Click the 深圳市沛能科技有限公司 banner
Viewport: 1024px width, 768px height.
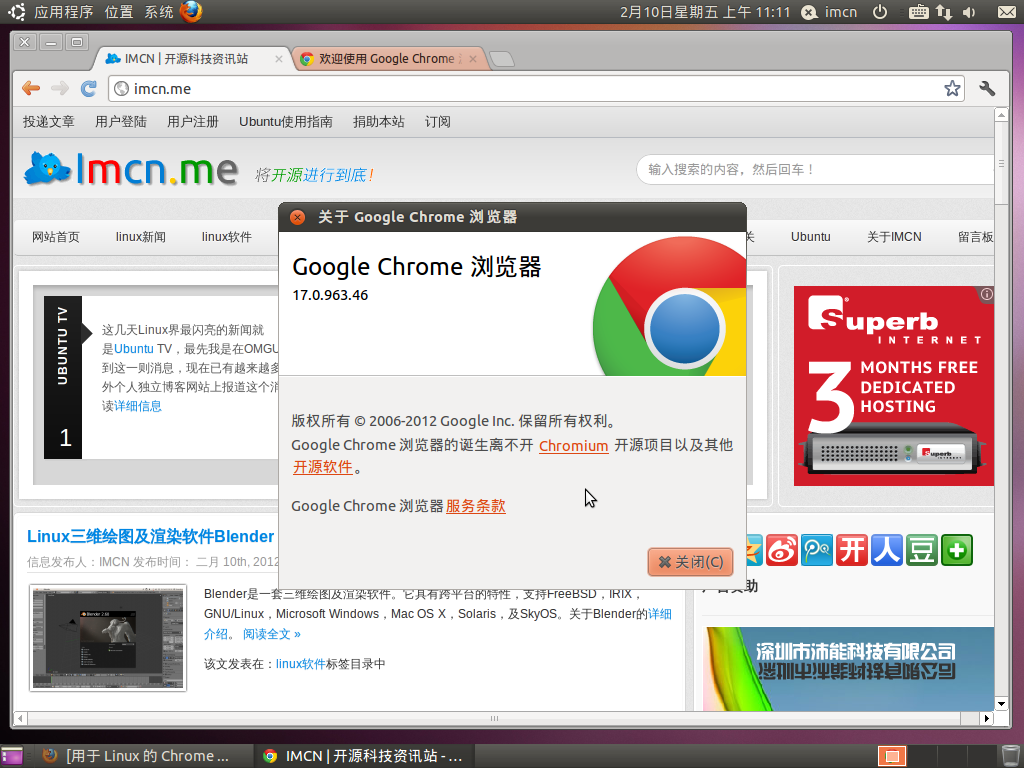(x=849, y=669)
